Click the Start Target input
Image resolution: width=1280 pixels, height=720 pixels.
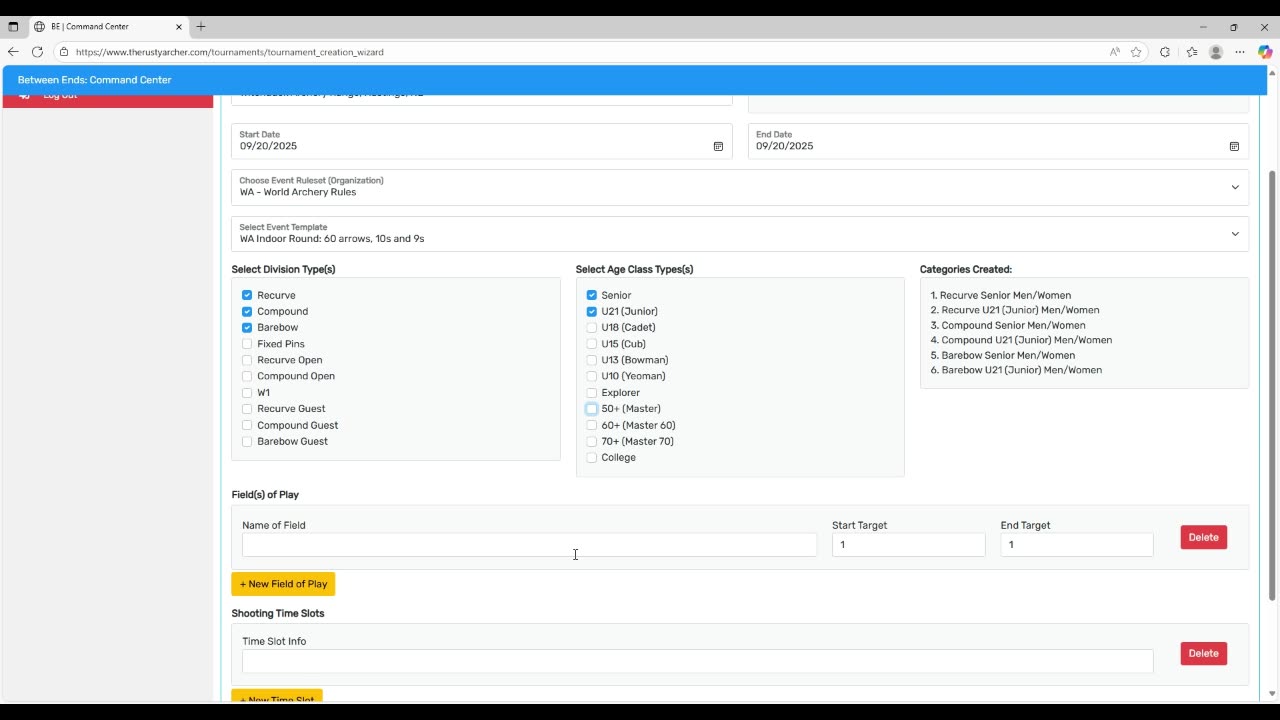[908, 544]
